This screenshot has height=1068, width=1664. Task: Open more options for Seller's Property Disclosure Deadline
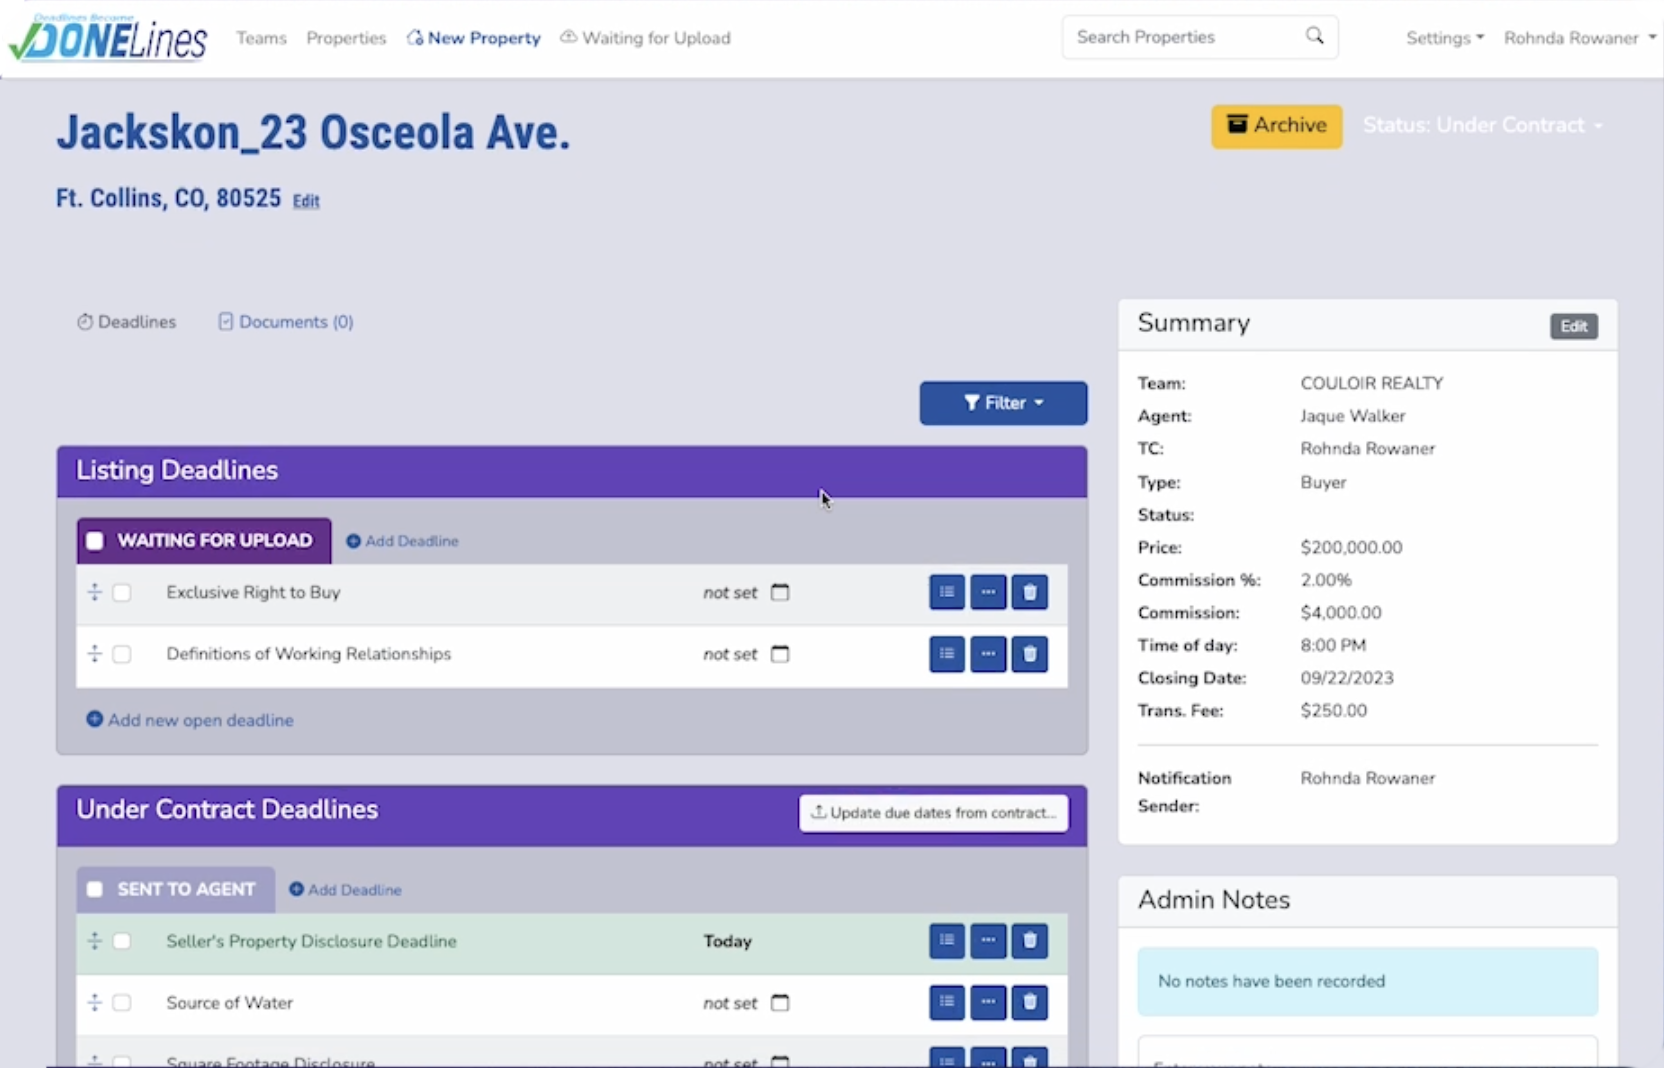988,940
